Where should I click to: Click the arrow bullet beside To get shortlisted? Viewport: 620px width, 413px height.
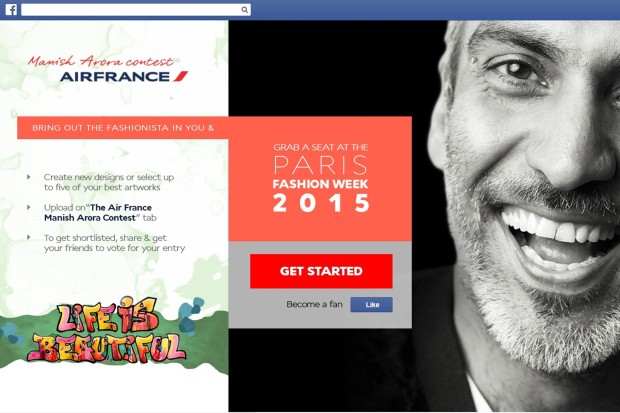pyautogui.click(x=28, y=237)
